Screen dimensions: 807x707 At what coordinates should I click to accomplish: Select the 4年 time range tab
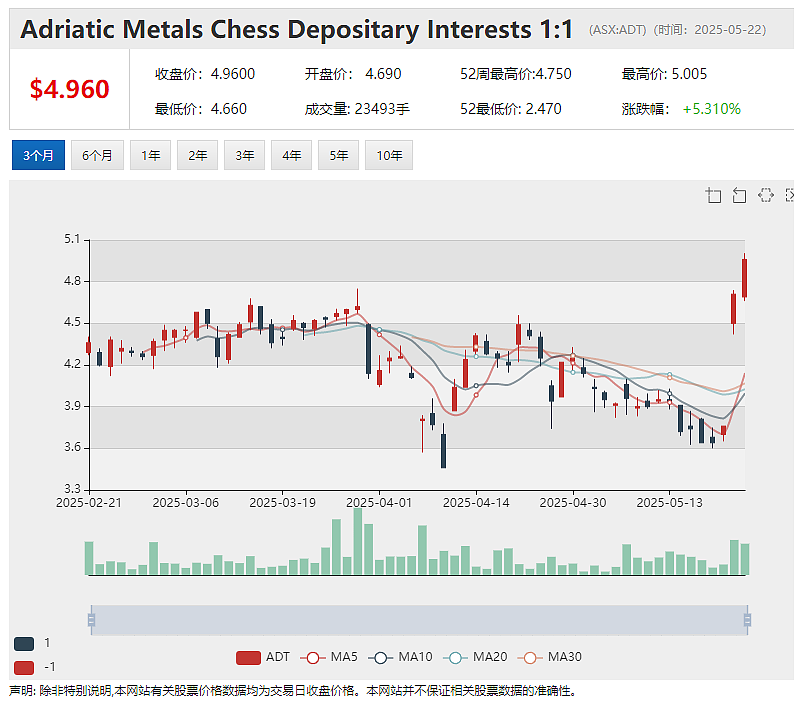pyautogui.click(x=291, y=155)
